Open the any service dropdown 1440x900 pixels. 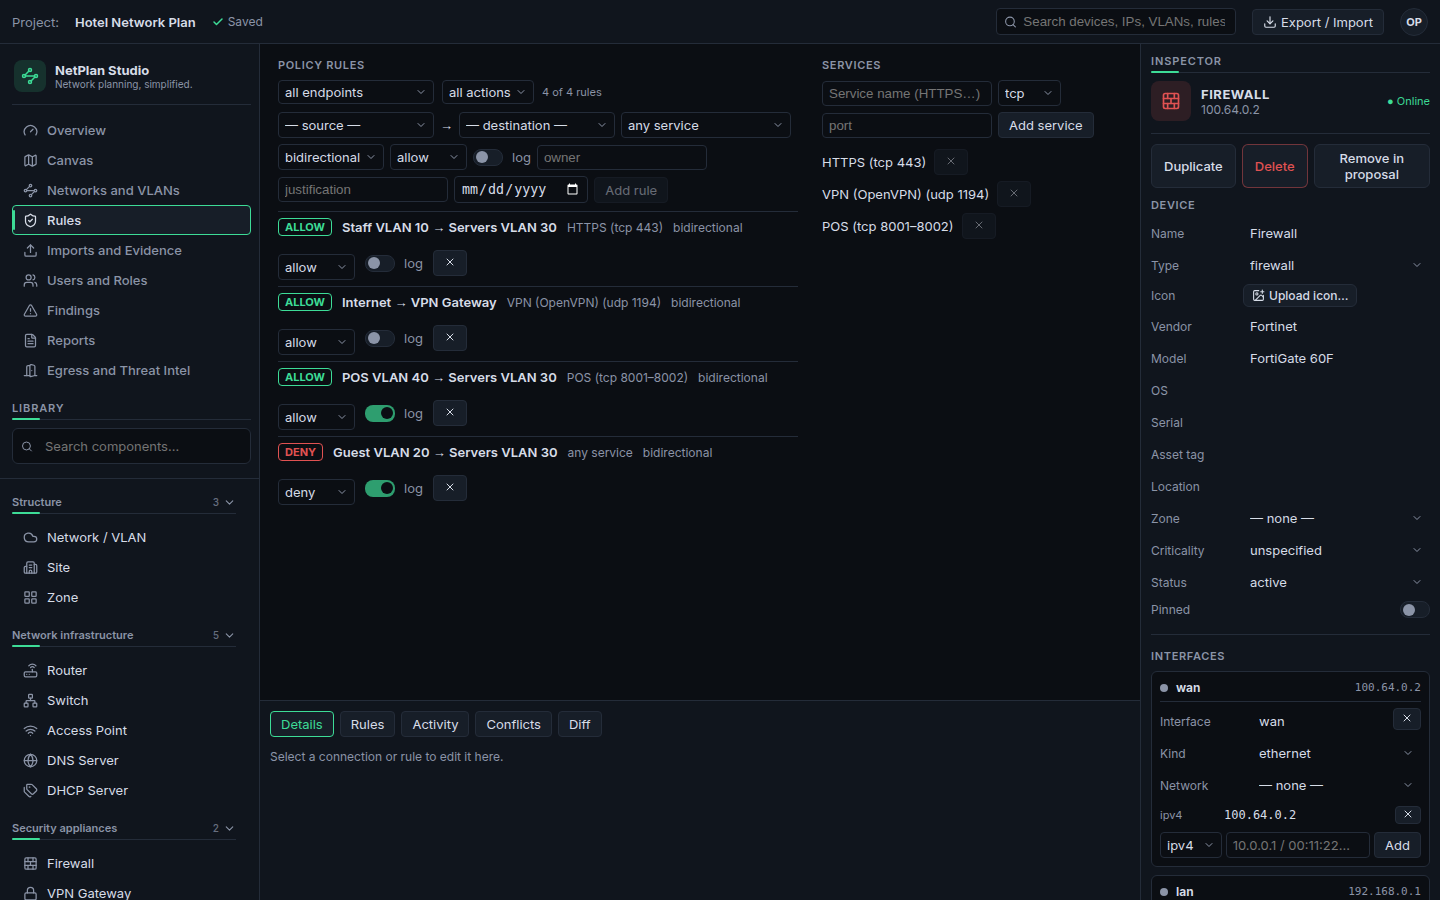click(706, 125)
